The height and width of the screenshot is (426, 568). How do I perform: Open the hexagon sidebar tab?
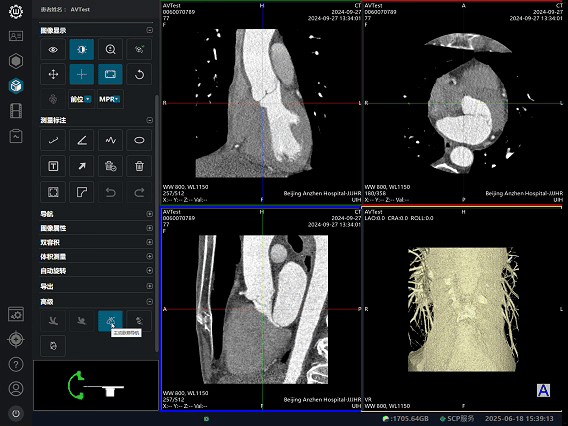point(16,61)
